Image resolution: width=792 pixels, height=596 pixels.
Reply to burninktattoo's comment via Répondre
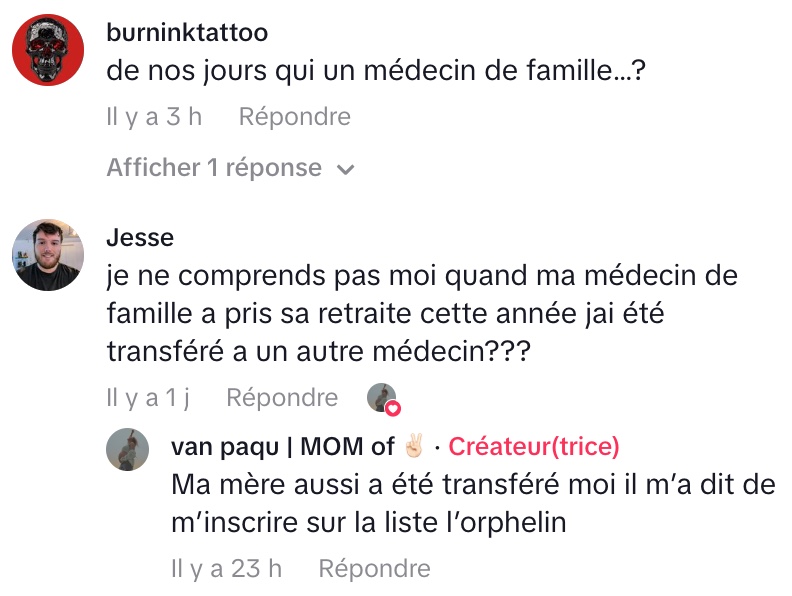coord(294,117)
